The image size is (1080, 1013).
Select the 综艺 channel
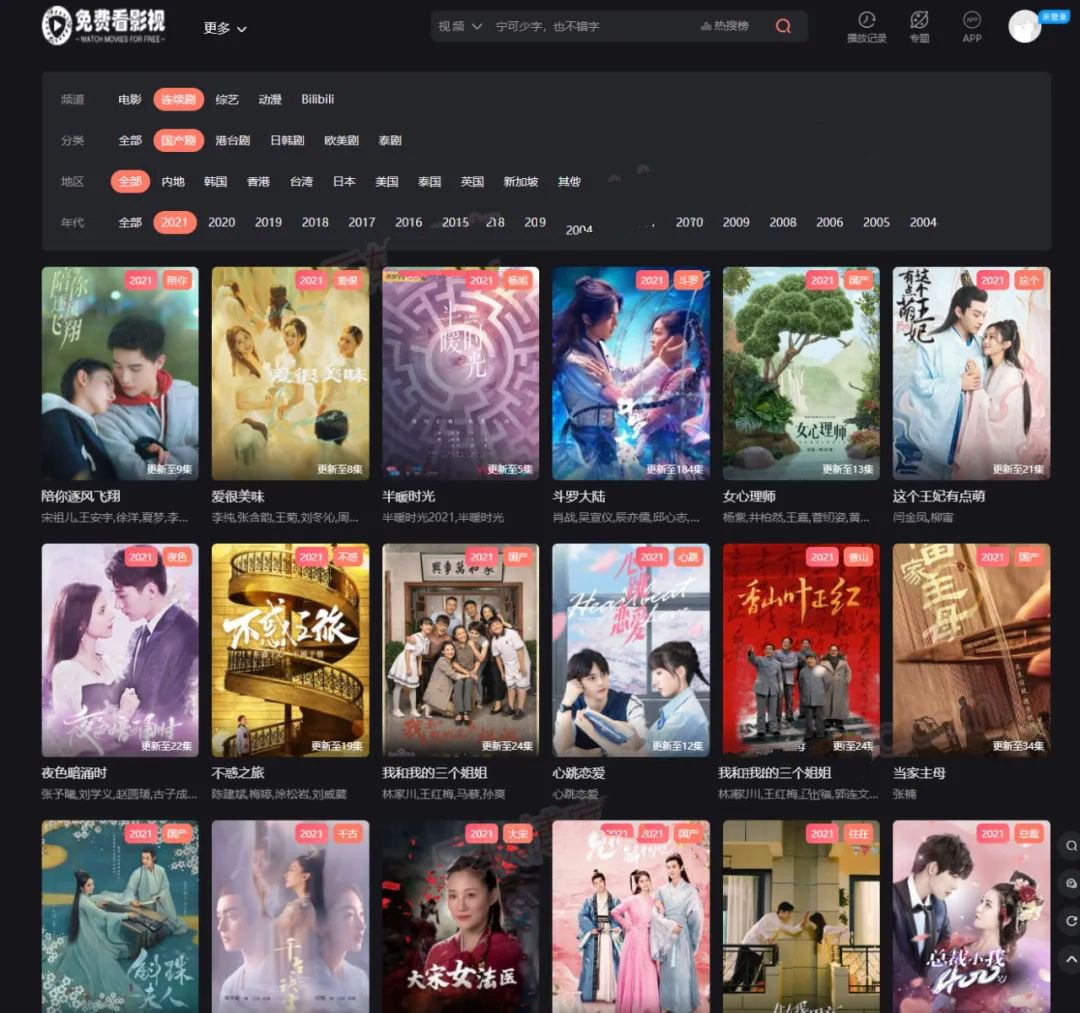click(x=227, y=99)
